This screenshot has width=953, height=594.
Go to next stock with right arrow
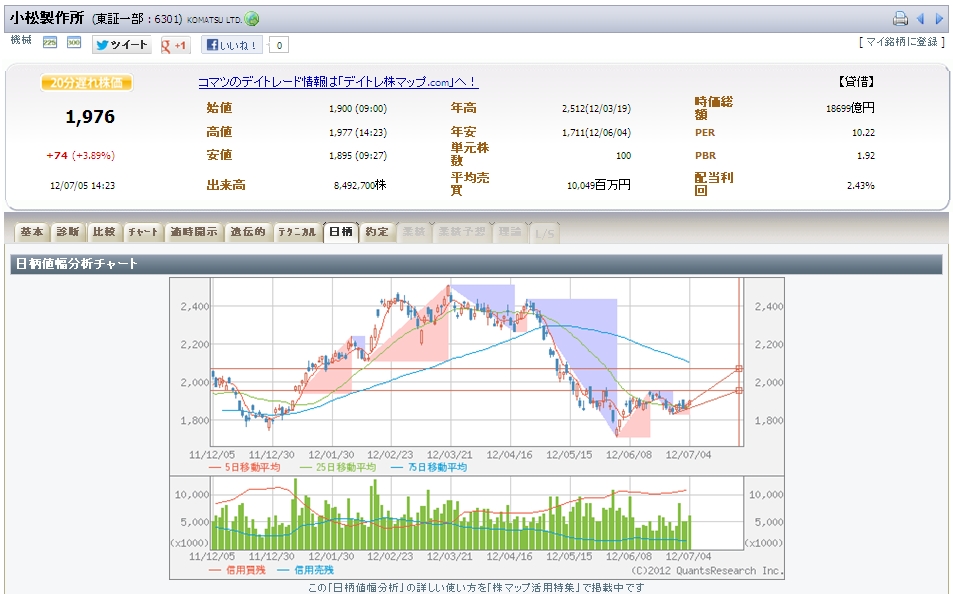(x=938, y=19)
